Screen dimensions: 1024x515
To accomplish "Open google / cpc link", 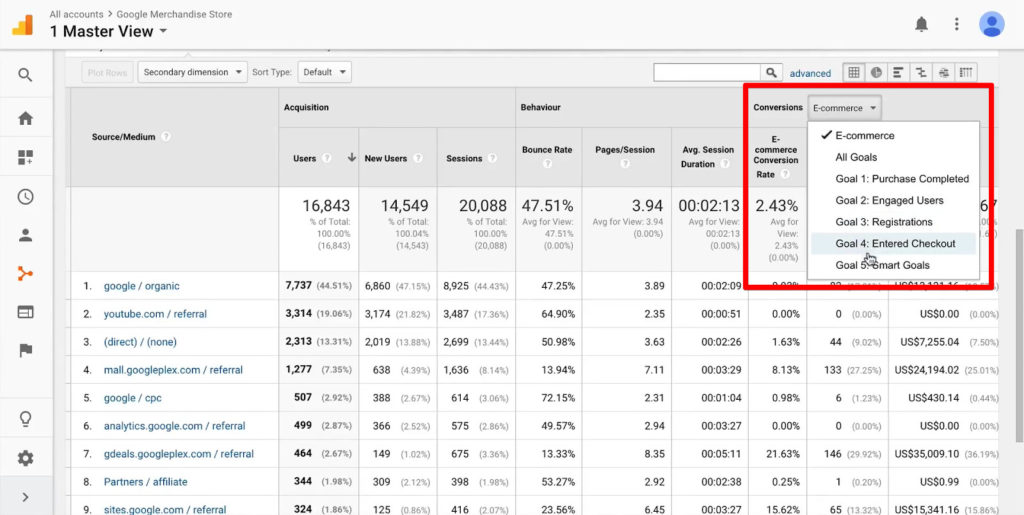I will coord(133,398).
